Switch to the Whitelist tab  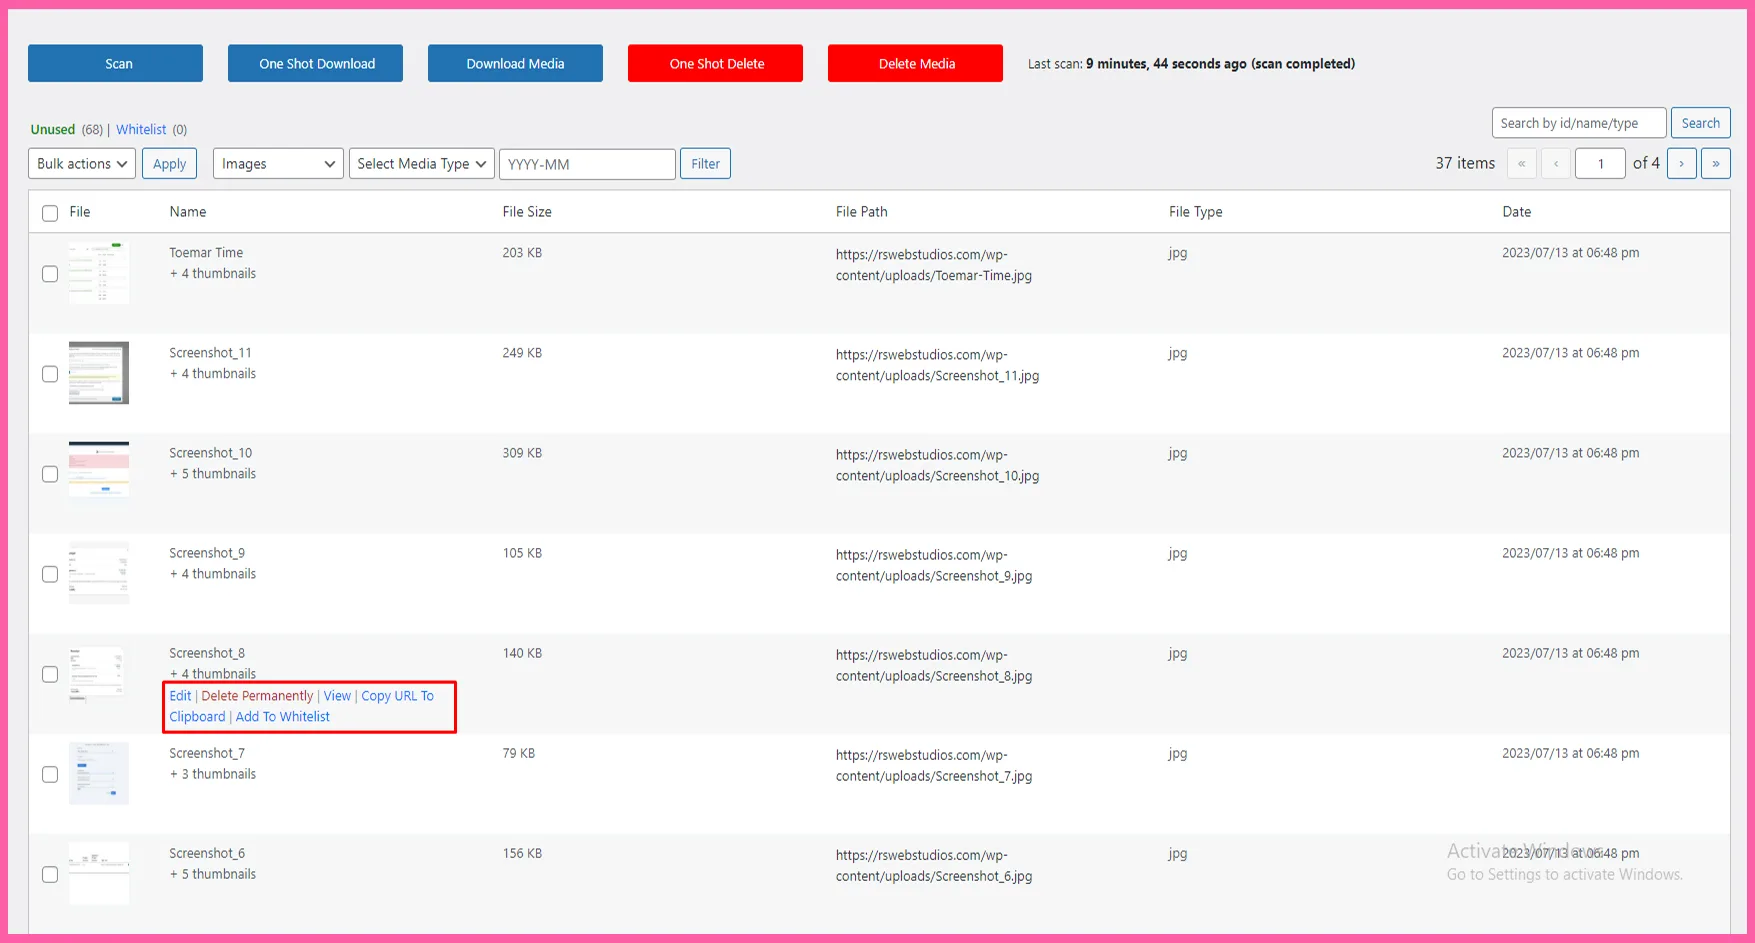[x=141, y=130]
